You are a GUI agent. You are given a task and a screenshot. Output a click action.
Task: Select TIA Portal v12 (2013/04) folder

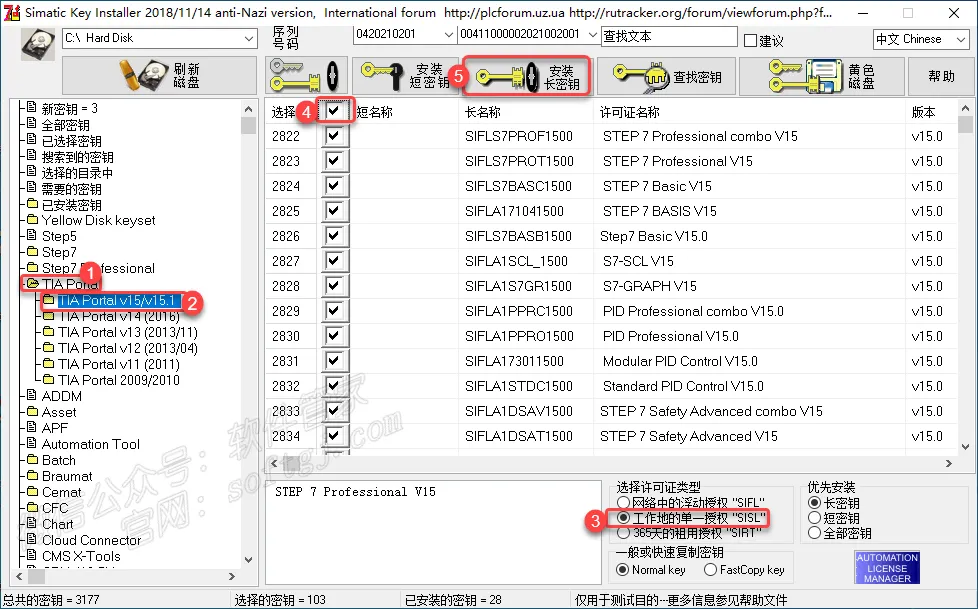(x=128, y=348)
